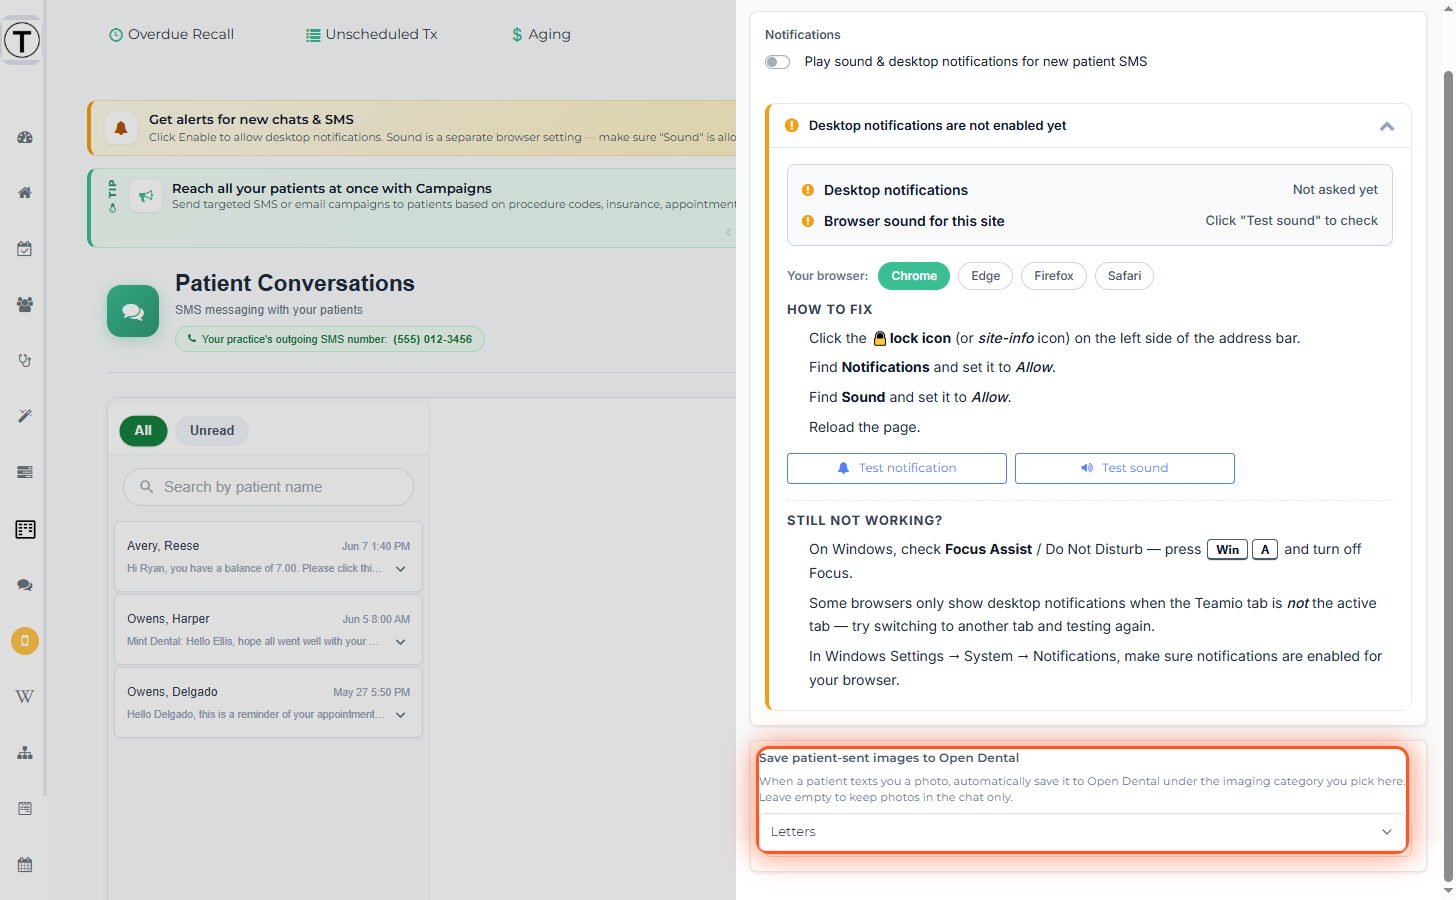Click the Search by patient name field
This screenshot has width=1456, height=900.
click(x=268, y=487)
